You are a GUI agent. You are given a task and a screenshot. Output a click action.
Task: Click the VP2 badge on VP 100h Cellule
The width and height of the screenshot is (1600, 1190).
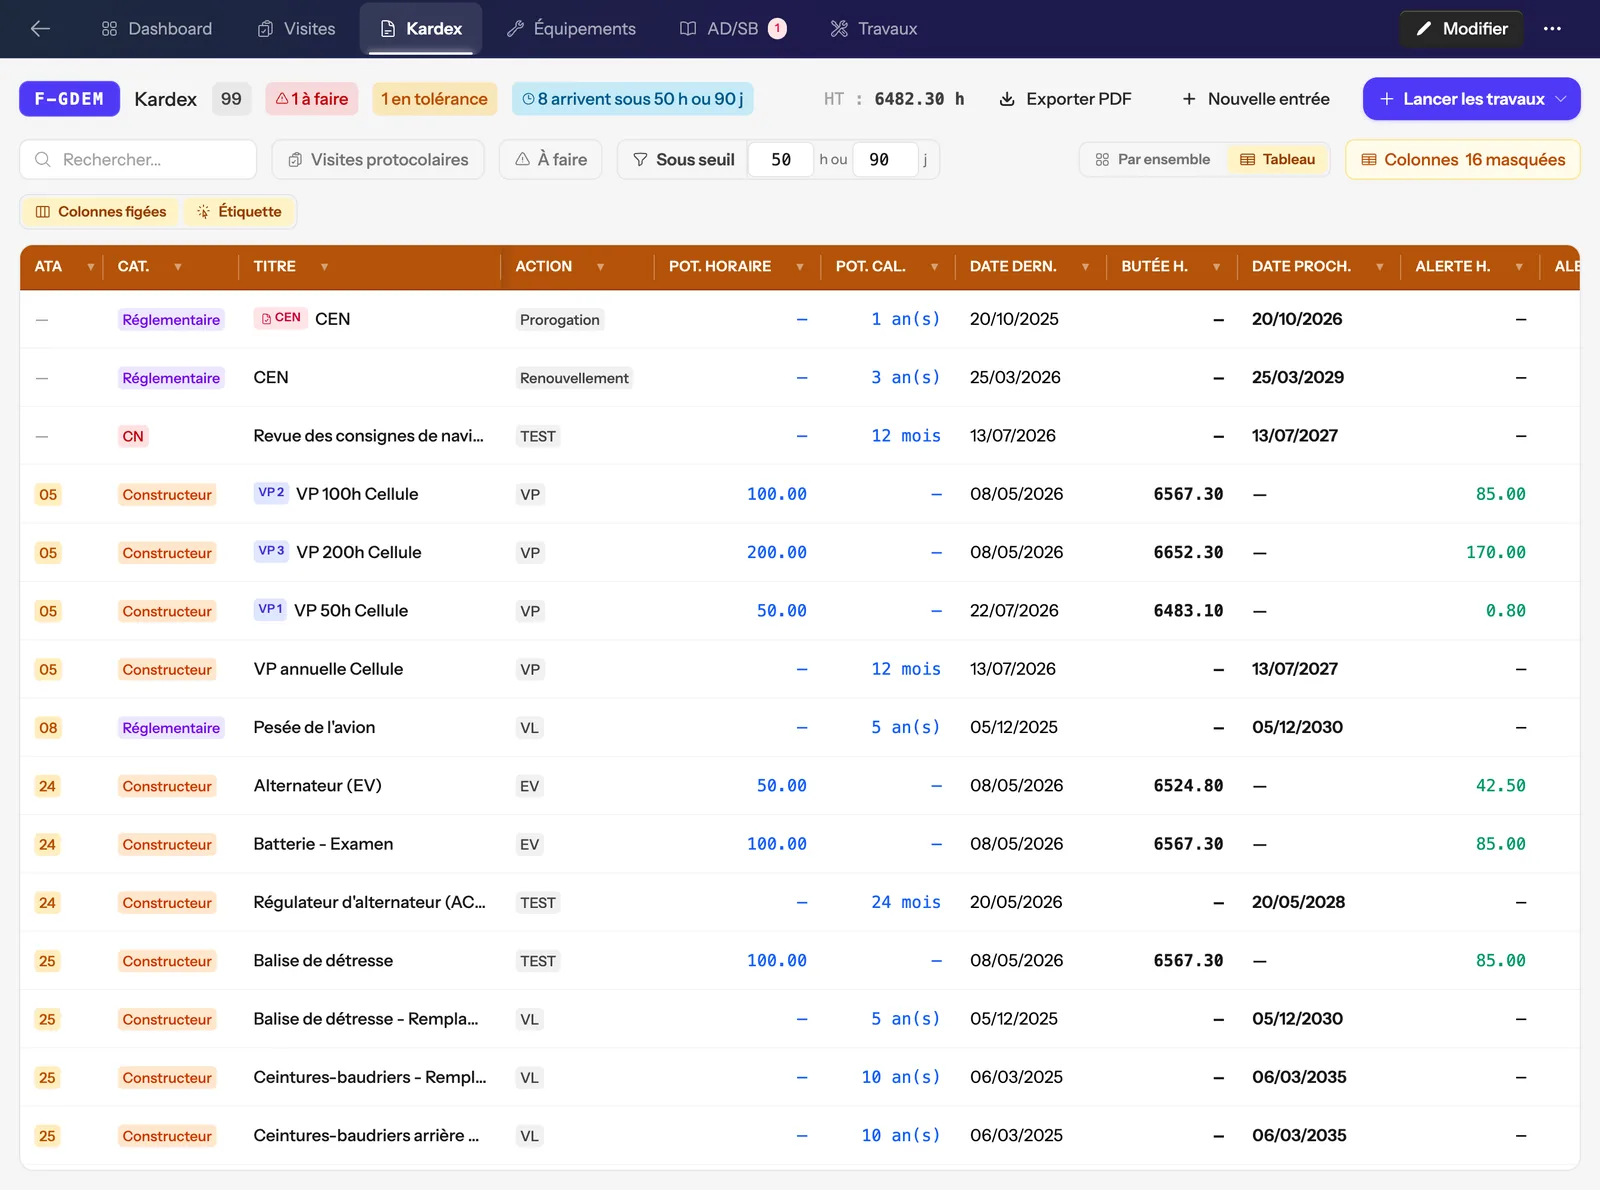coord(271,493)
